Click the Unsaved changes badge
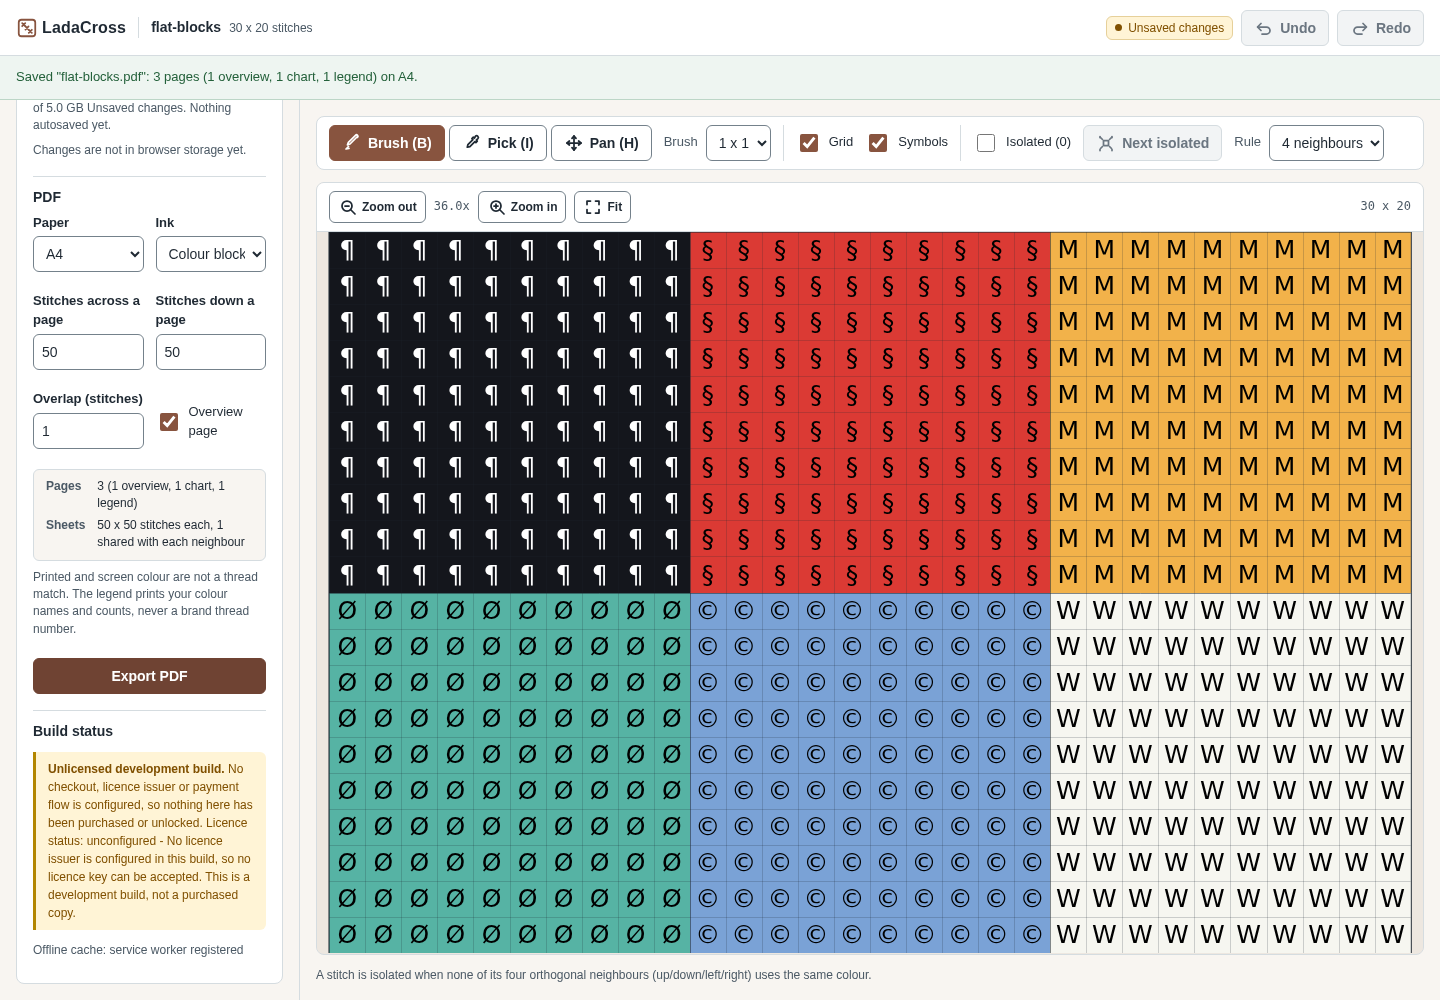Viewport: 1440px width, 1000px height. click(x=1169, y=28)
